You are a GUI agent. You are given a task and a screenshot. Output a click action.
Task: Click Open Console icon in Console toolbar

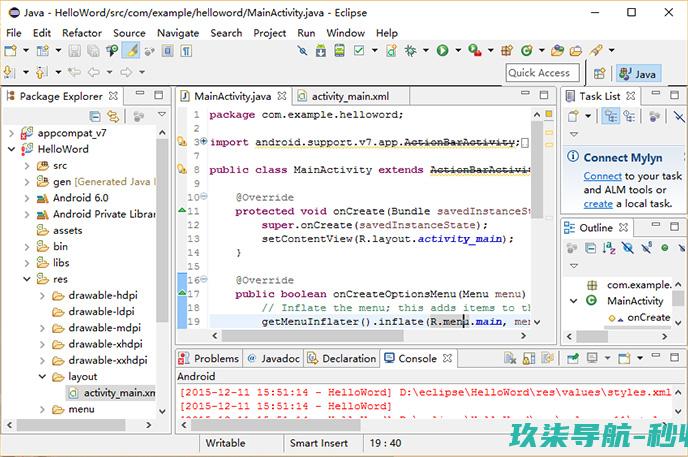click(624, 359)
